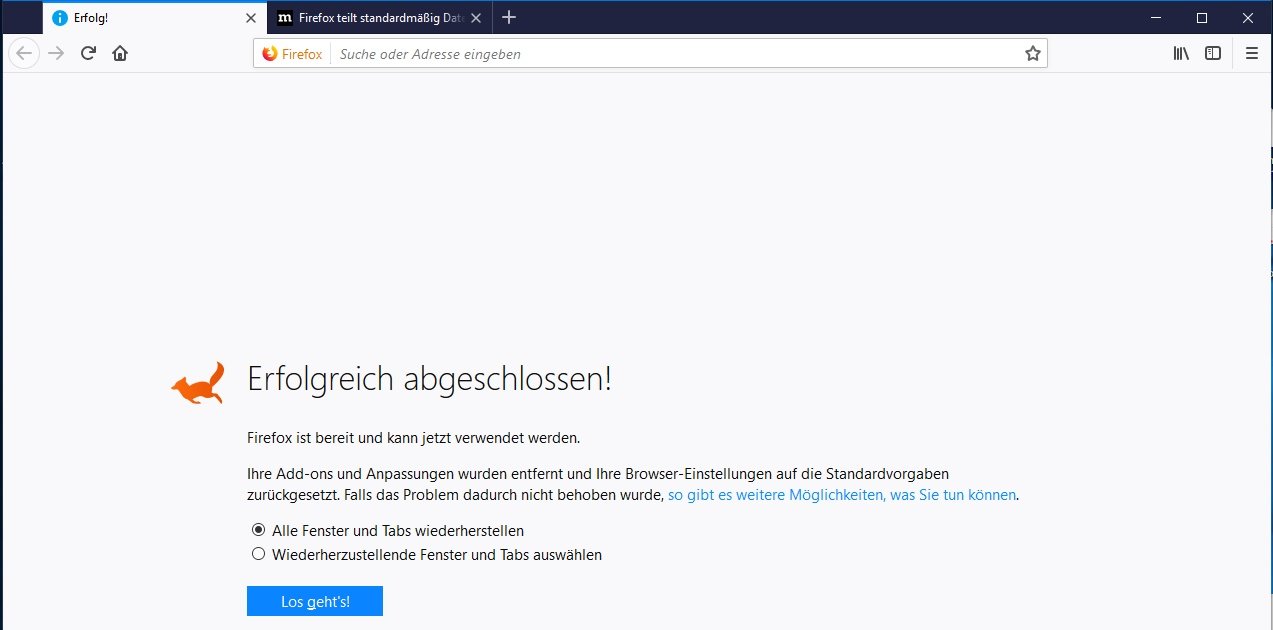Bookmark this page with the star icon
The width and height of the screenshot is (1273, 630).
(1033, 54)
